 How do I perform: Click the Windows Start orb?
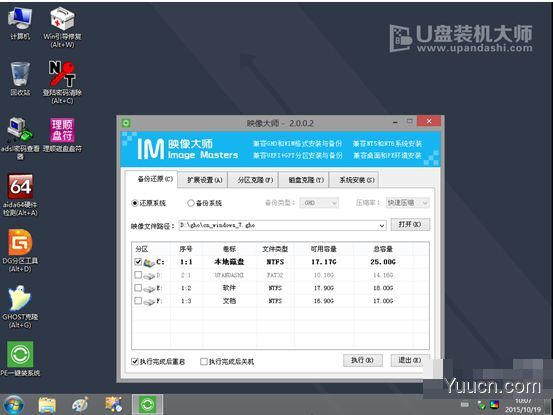point(13,404)
